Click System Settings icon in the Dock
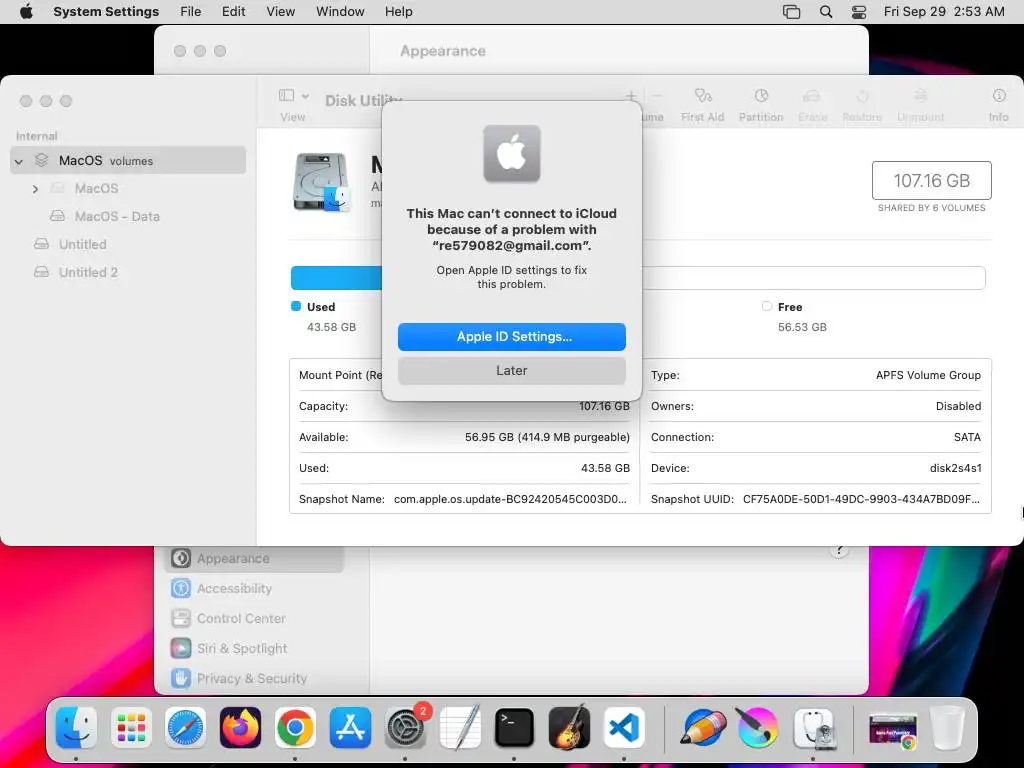 tap(405, 727)
